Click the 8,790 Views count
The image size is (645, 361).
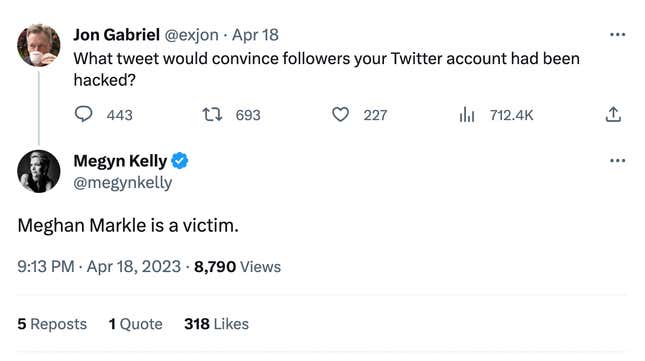coord(237,267)
